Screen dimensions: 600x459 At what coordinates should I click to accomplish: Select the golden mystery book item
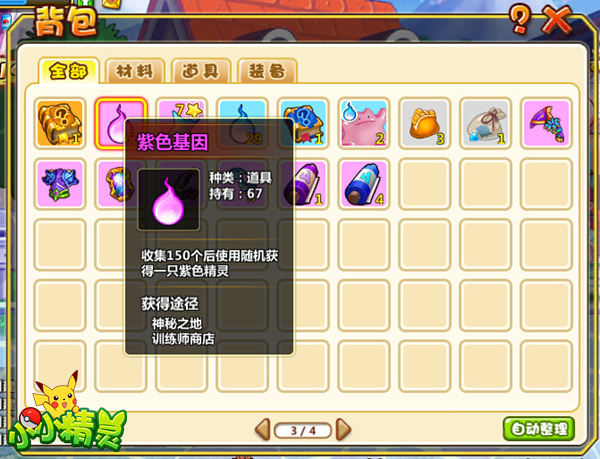pyautogui.click(x=60, y=123)
